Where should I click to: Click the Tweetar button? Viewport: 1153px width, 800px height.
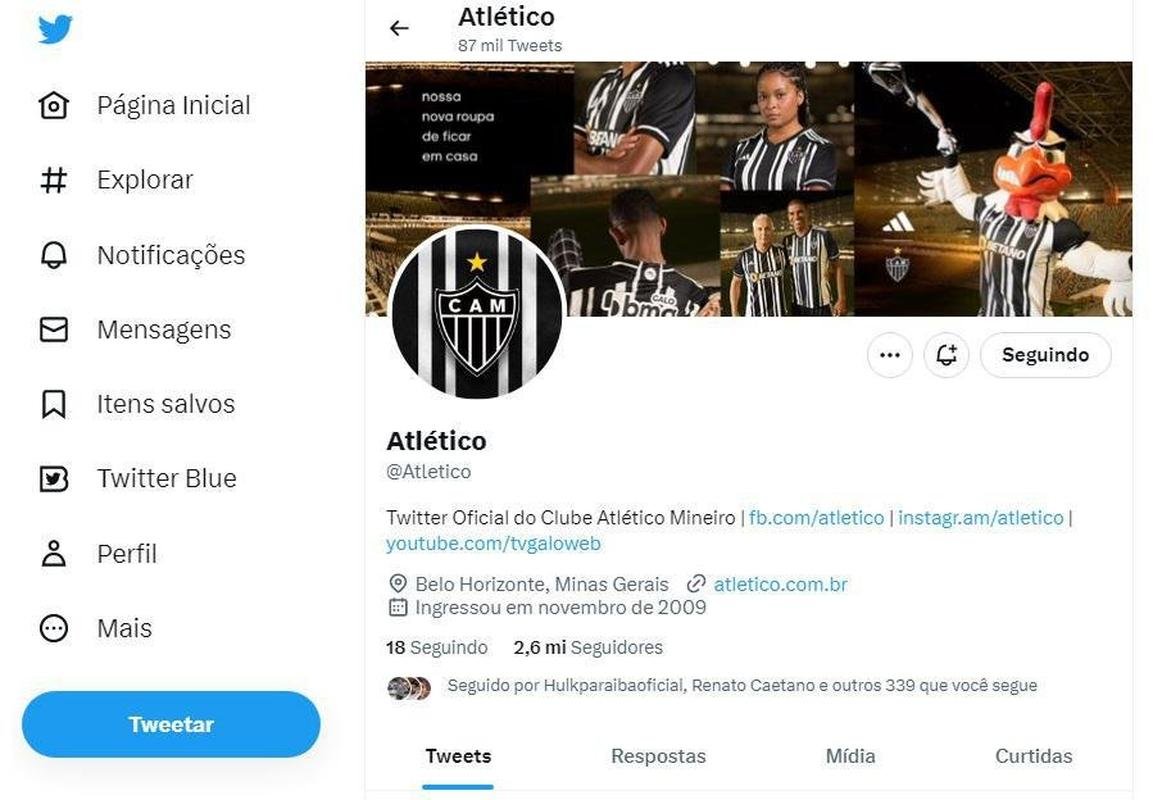pos(170,724)
